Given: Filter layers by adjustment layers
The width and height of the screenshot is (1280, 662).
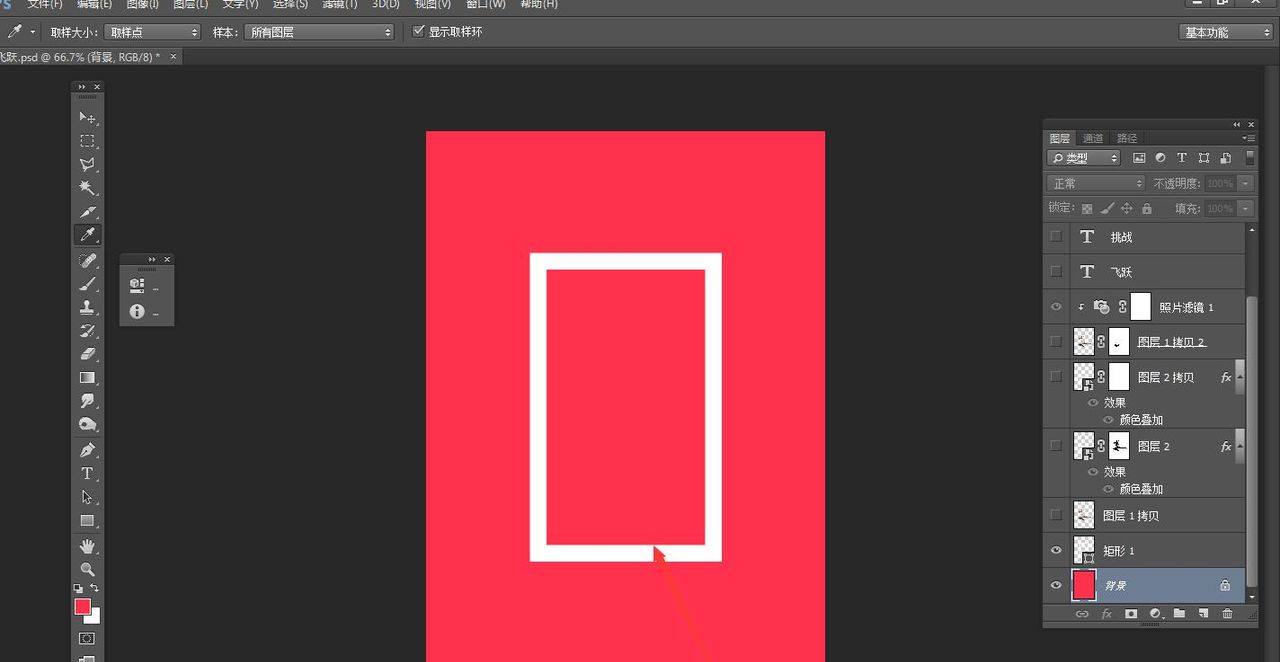Looking at the screenshot, I should coord(1160,158).
